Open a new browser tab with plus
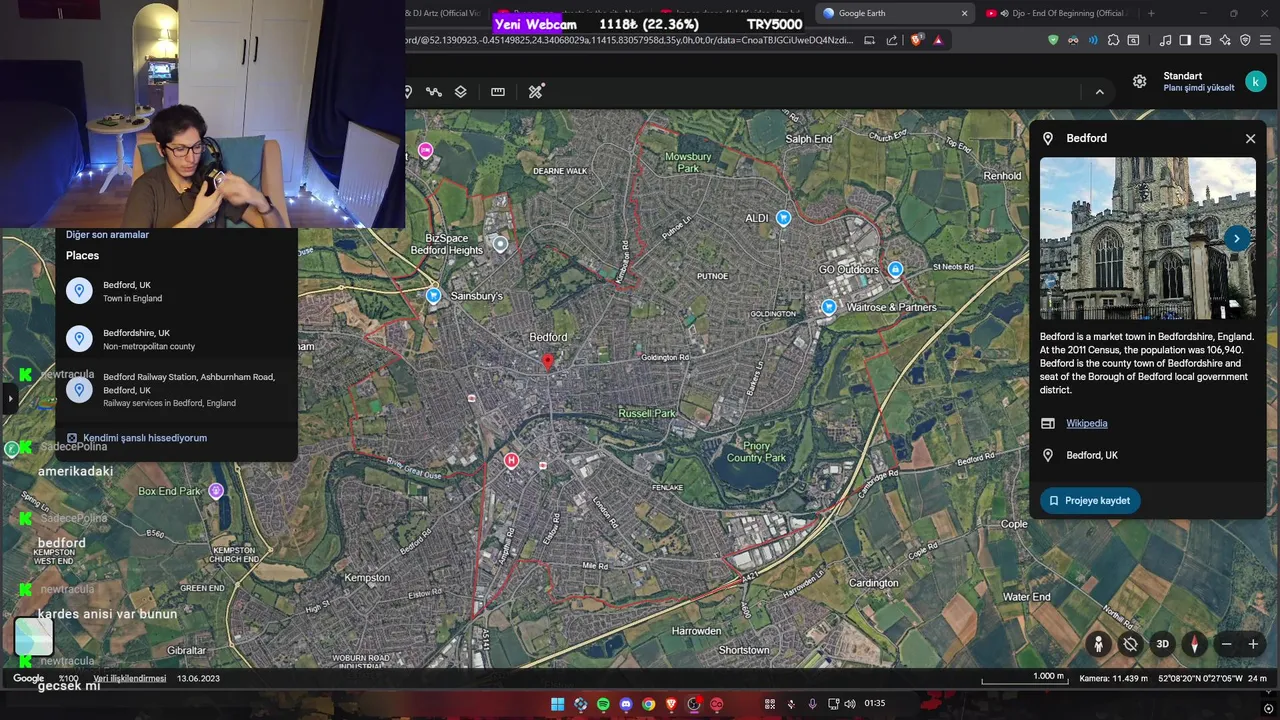The width and height of the screenshot is (1280, 720). pyautogui.click(x=1151, y=13)
